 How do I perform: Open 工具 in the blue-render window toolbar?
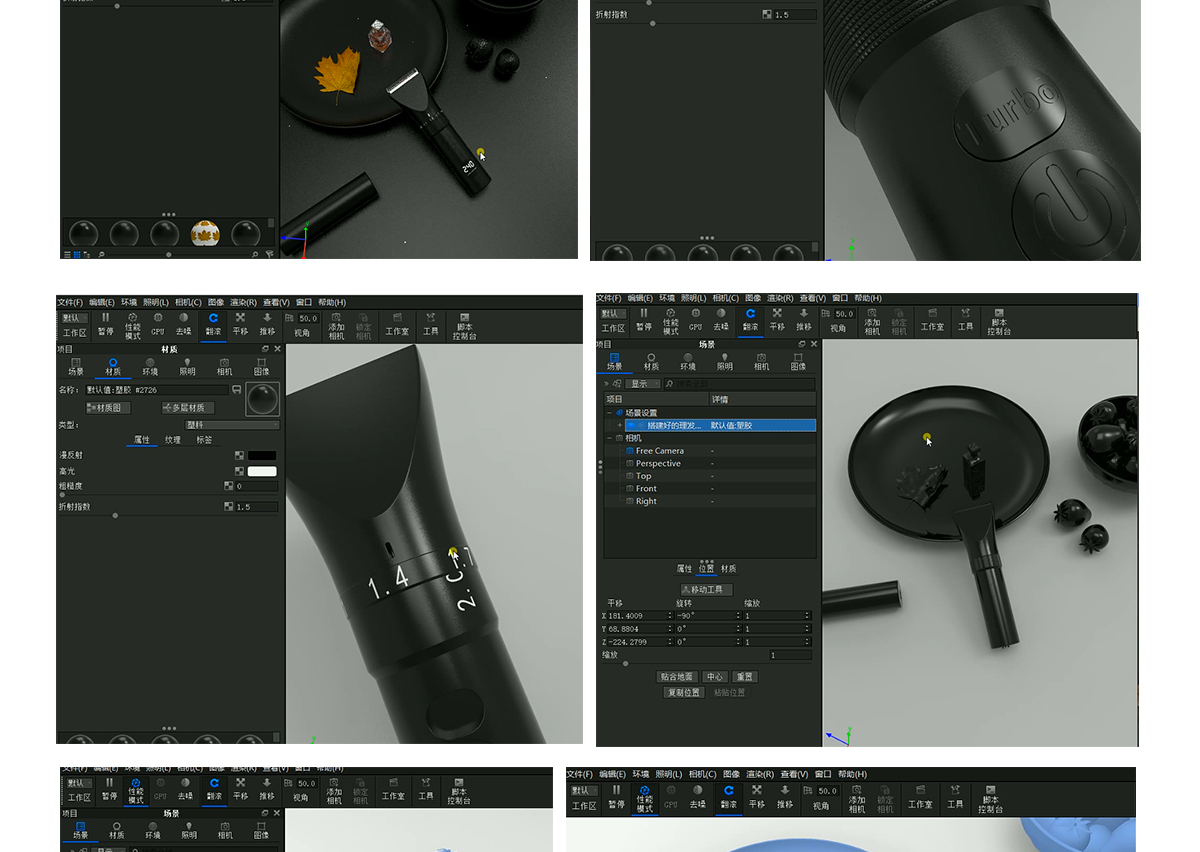pyautogui.click(x=955, y=797)
